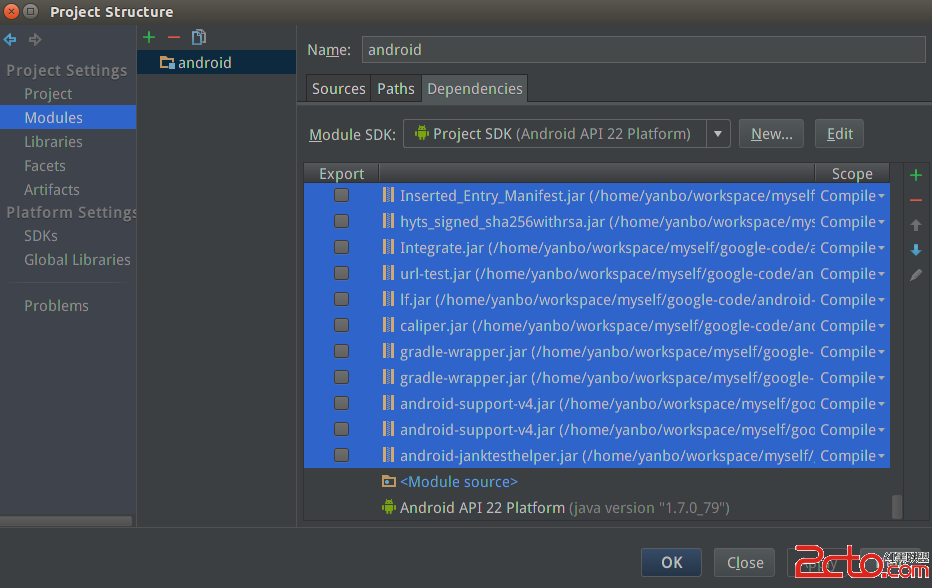Move selected dependency down with arrow icon
Viewport: 932px width, 588px height.
click(x=915, y=250)
